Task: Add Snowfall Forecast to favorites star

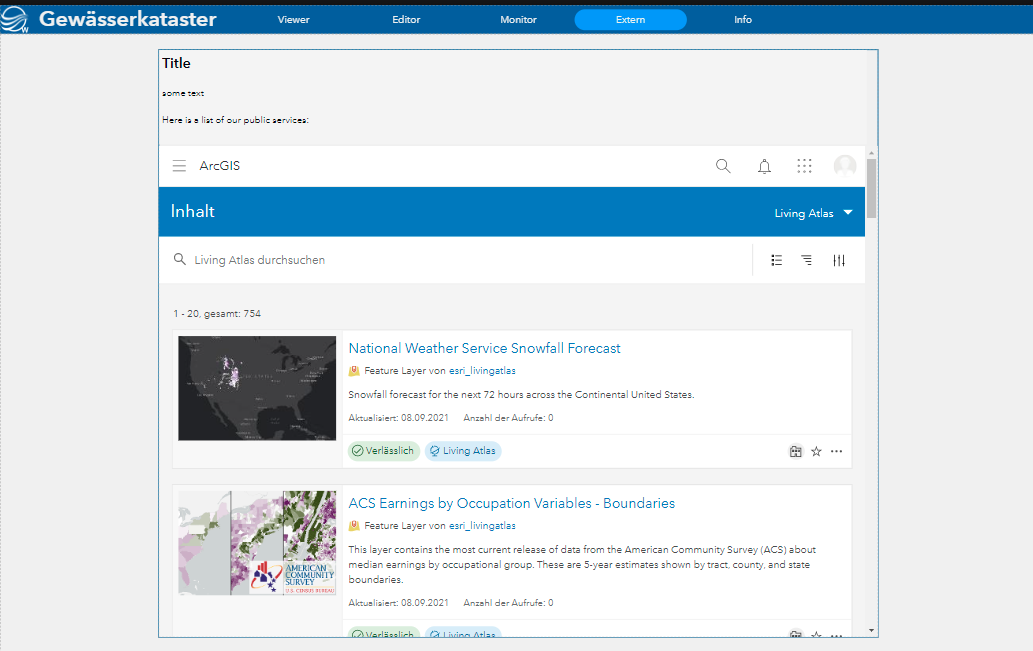Action: 816,451
